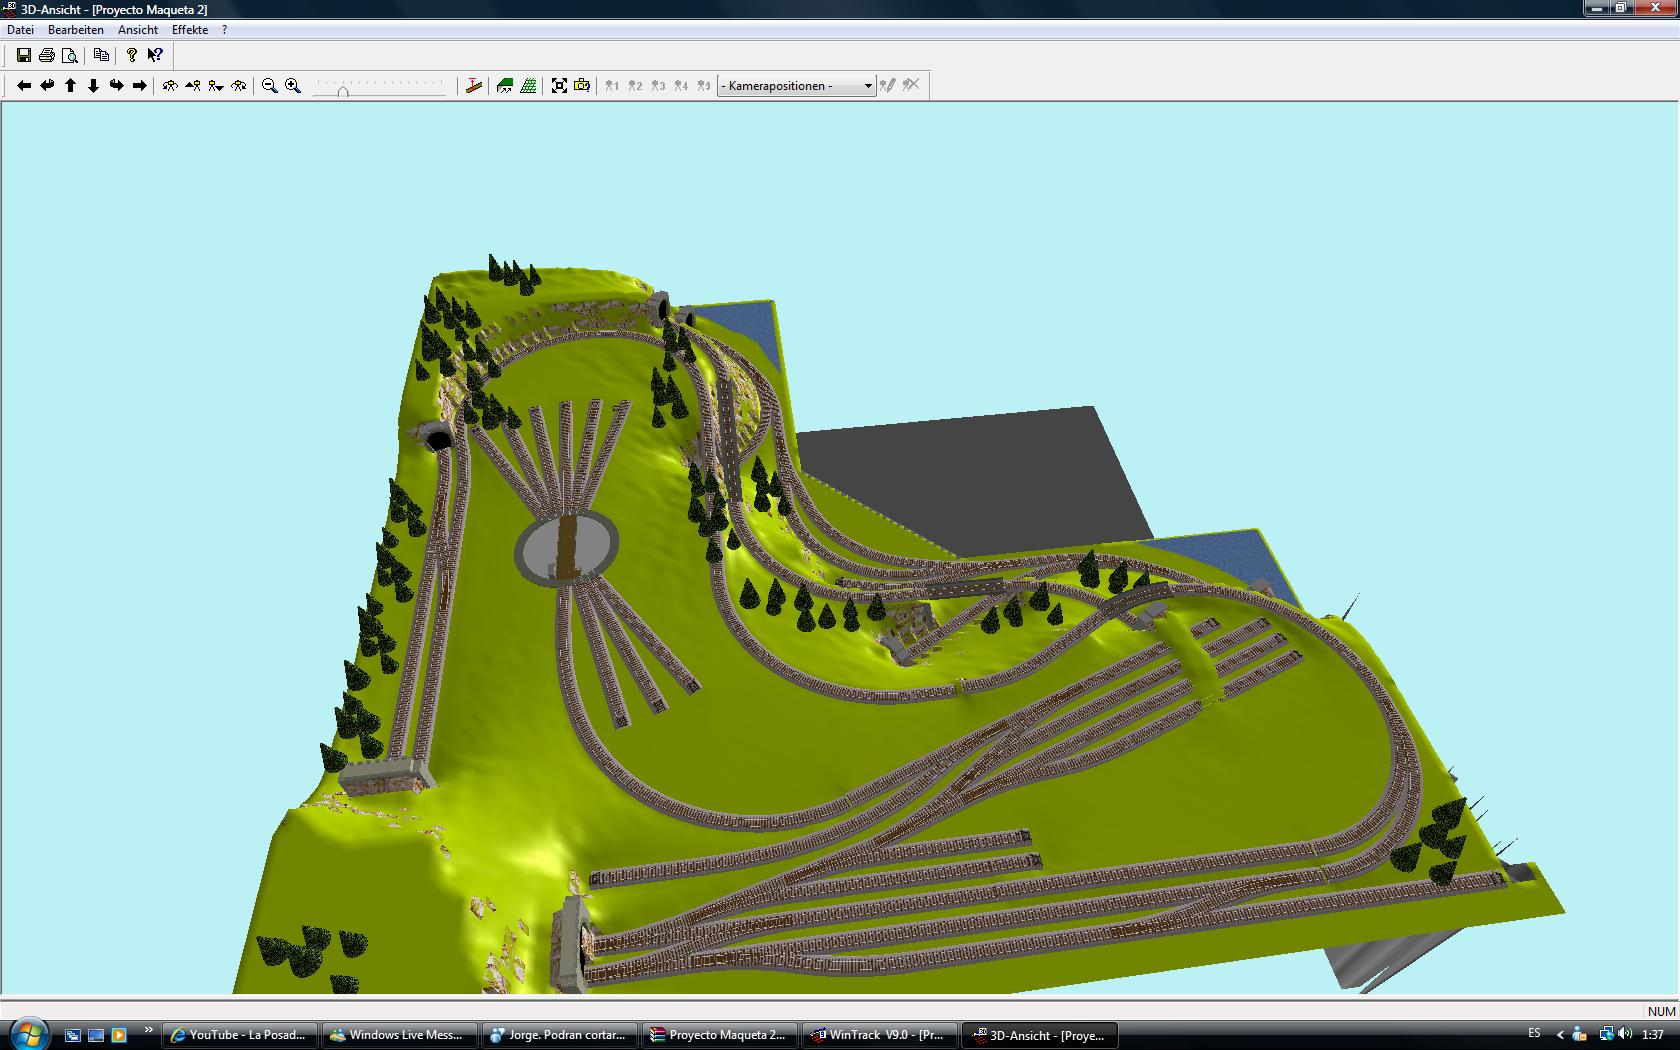Click the copy icon in toolbar
Screen dimensions: 1680x1050
pyautogui.click(x=101, y=55)
